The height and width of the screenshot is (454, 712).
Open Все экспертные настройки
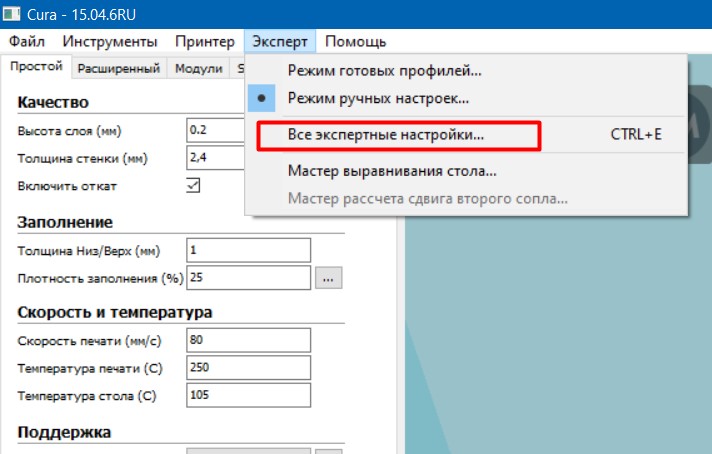pyautogui.click(x=466, y=135)
